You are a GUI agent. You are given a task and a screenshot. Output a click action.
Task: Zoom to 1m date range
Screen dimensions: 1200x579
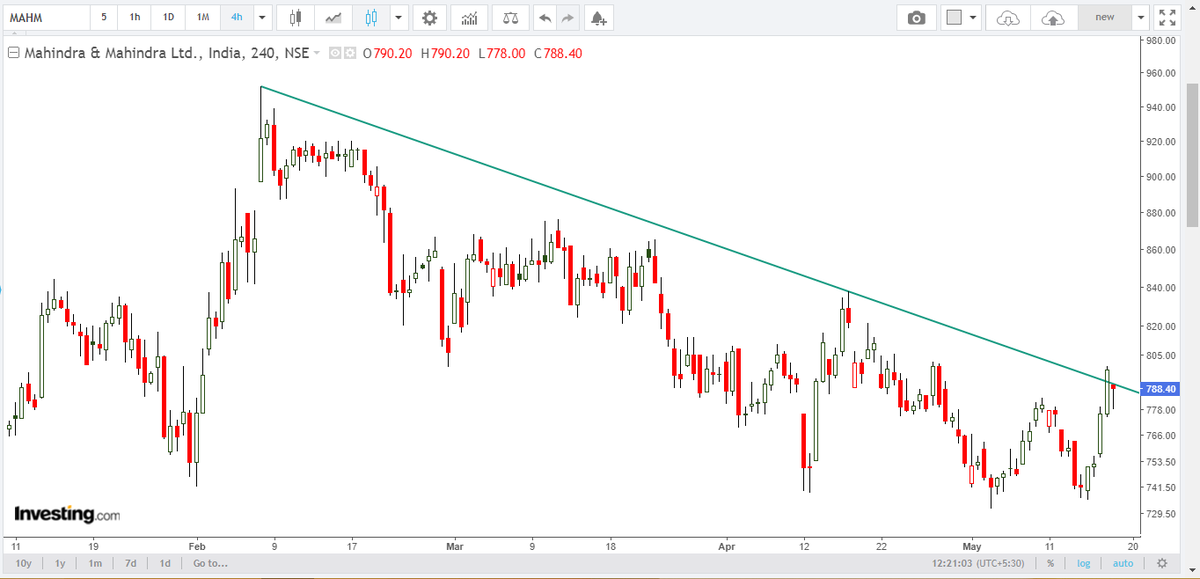coord(95,563)
